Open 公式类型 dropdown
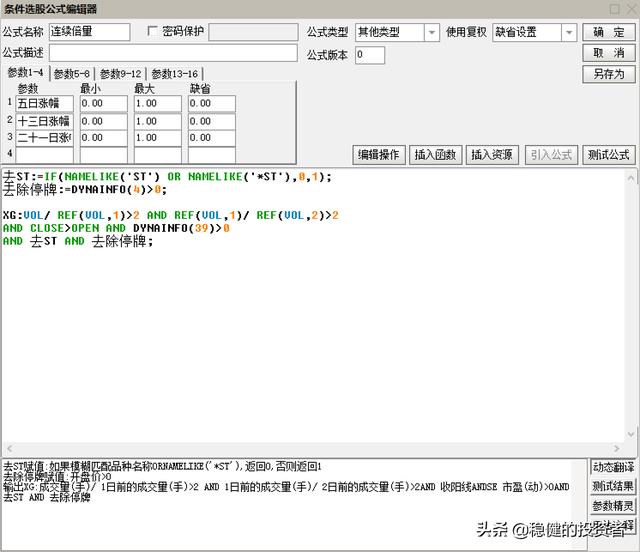The height and width of the screenshot is (552, 640). coord(432,32)
